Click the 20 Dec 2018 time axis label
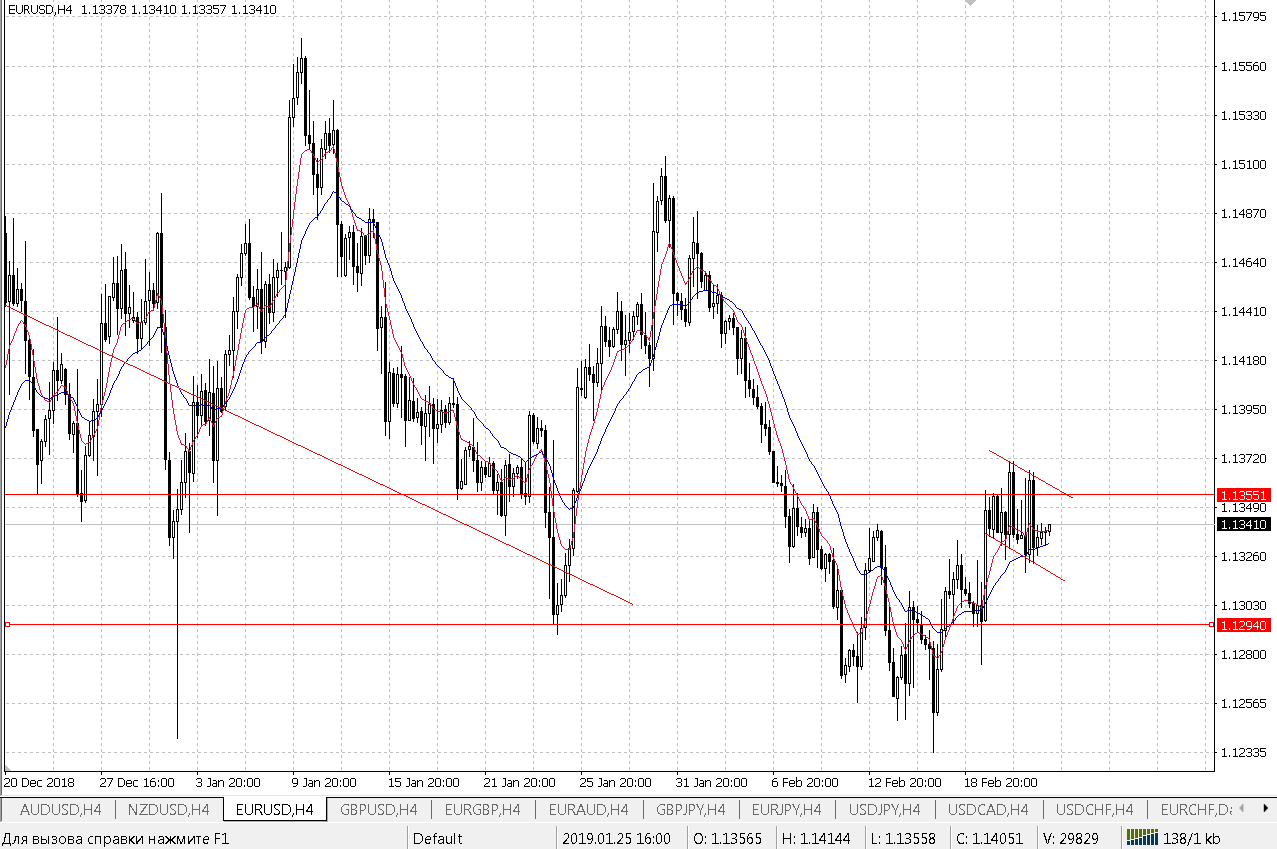The width and height of the screenshot is (1277, 849). [38, 782]
